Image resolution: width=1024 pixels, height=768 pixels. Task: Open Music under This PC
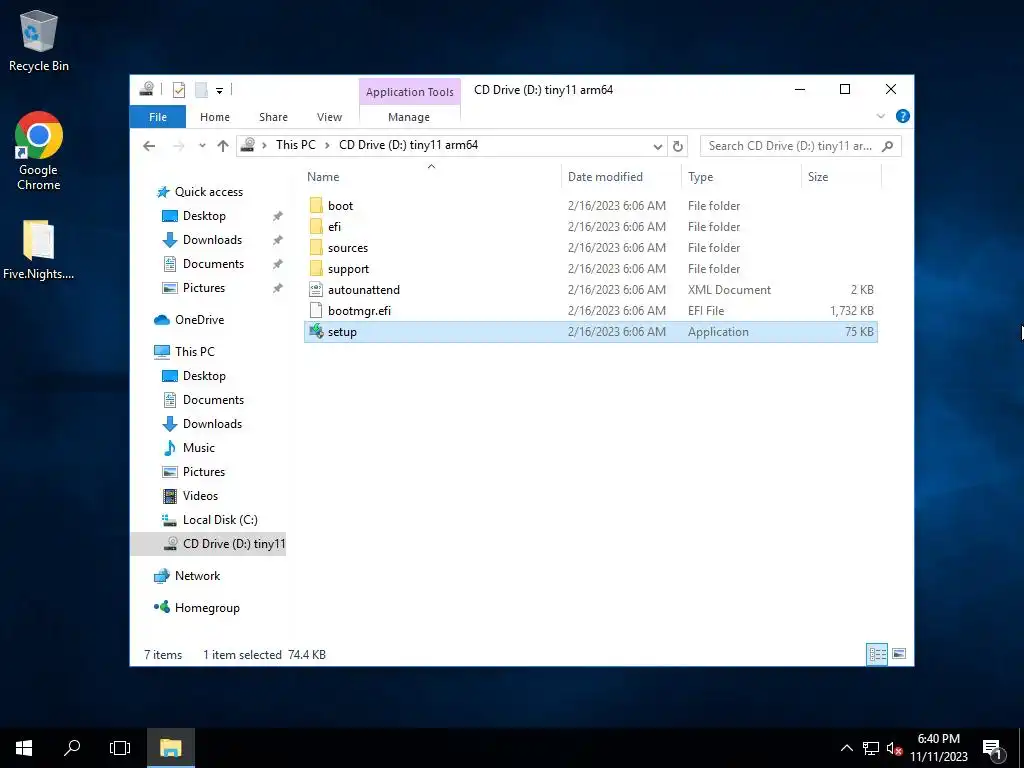[198, 448]
